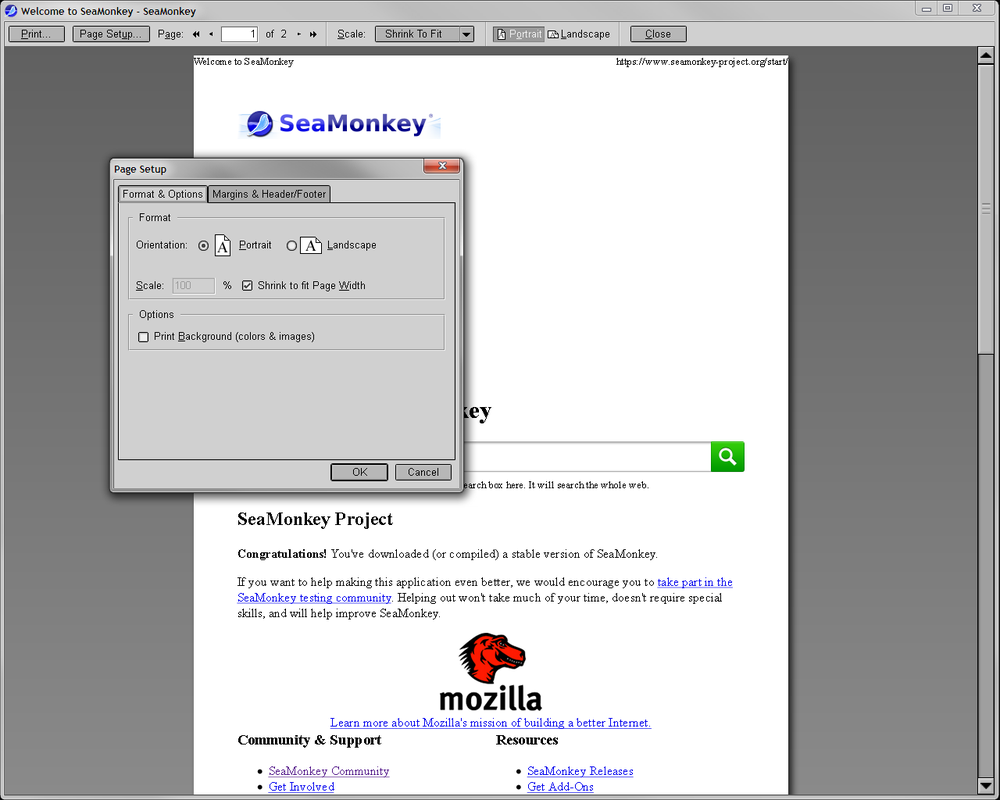Viewport: 1000px width, 800px height.
Task: Open the SeaMonkey testing community link
Action: coord(314,598)
